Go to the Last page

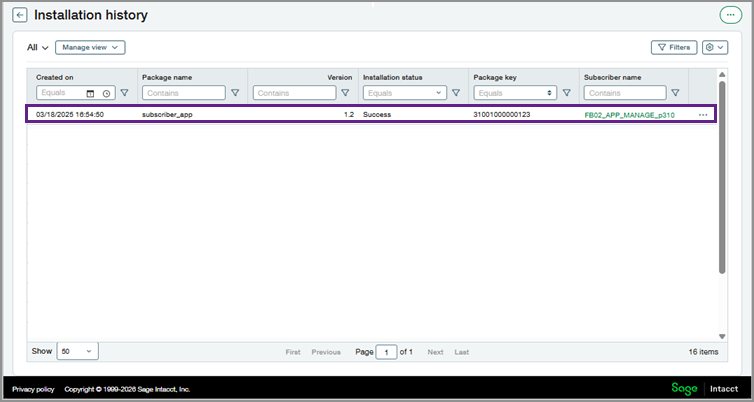[462, 352]
